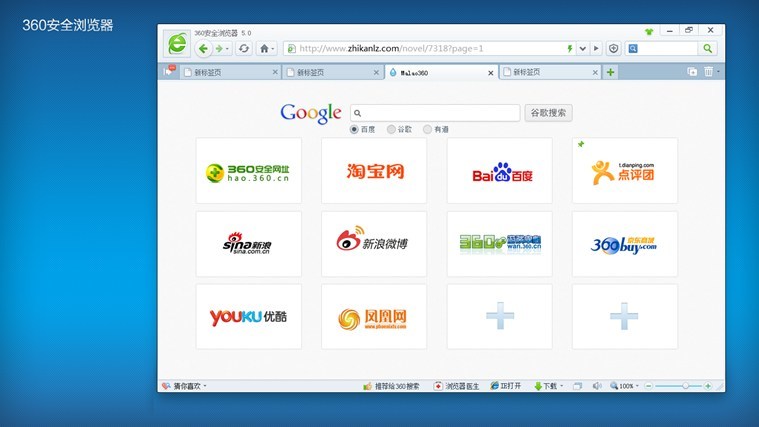759x427 pixels.
Task: Select the 有道 radio button
Action: click(x=427, y=129)
